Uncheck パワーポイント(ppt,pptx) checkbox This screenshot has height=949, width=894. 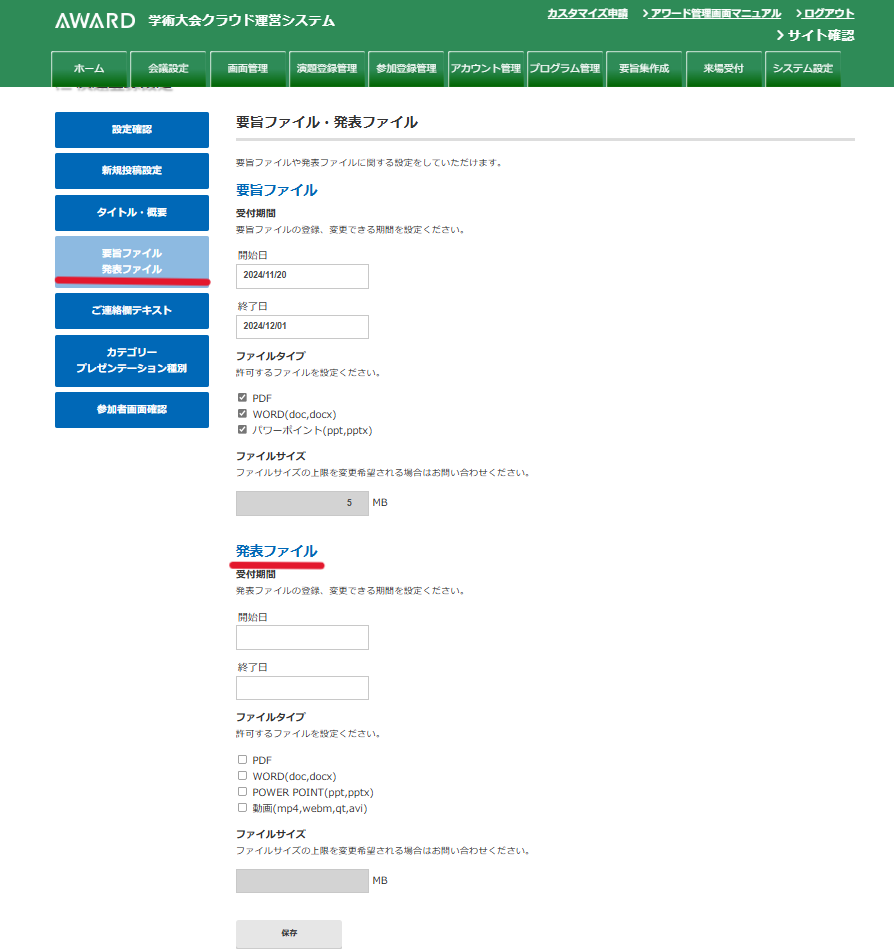(242, 430)
